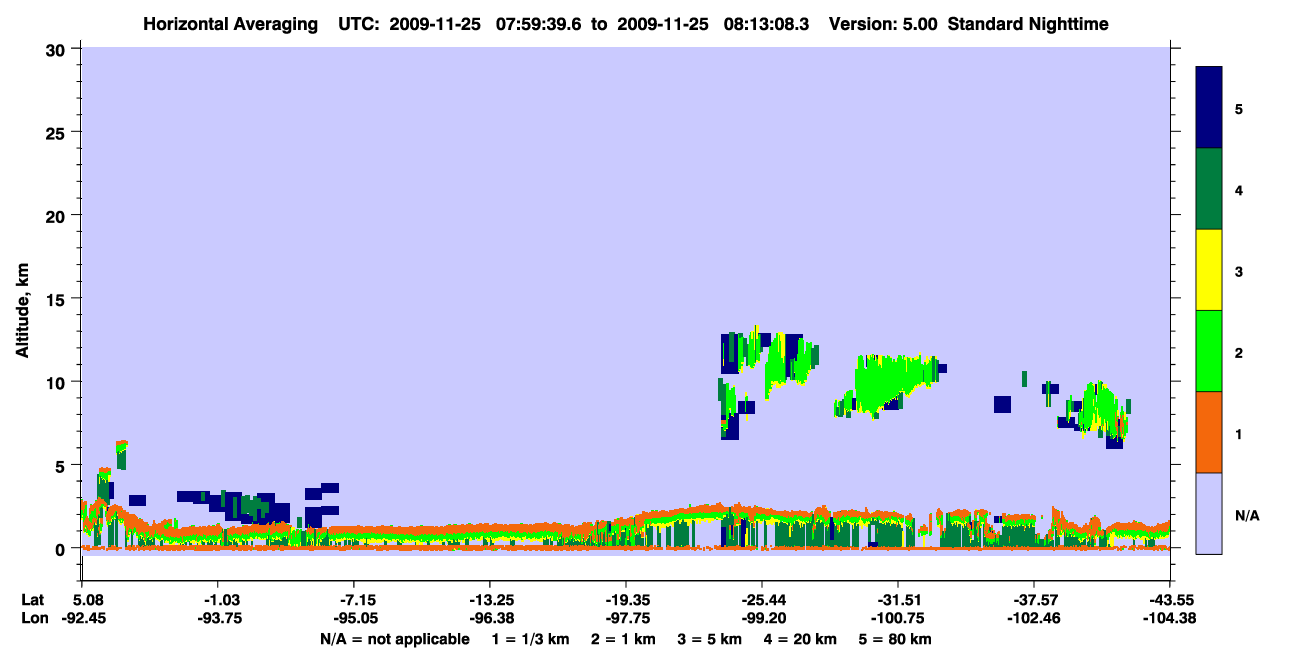The width and height of the screenshot is (1300, 667).
Task: Click longitude value -95.05
Action: click(x=353, y=618)
